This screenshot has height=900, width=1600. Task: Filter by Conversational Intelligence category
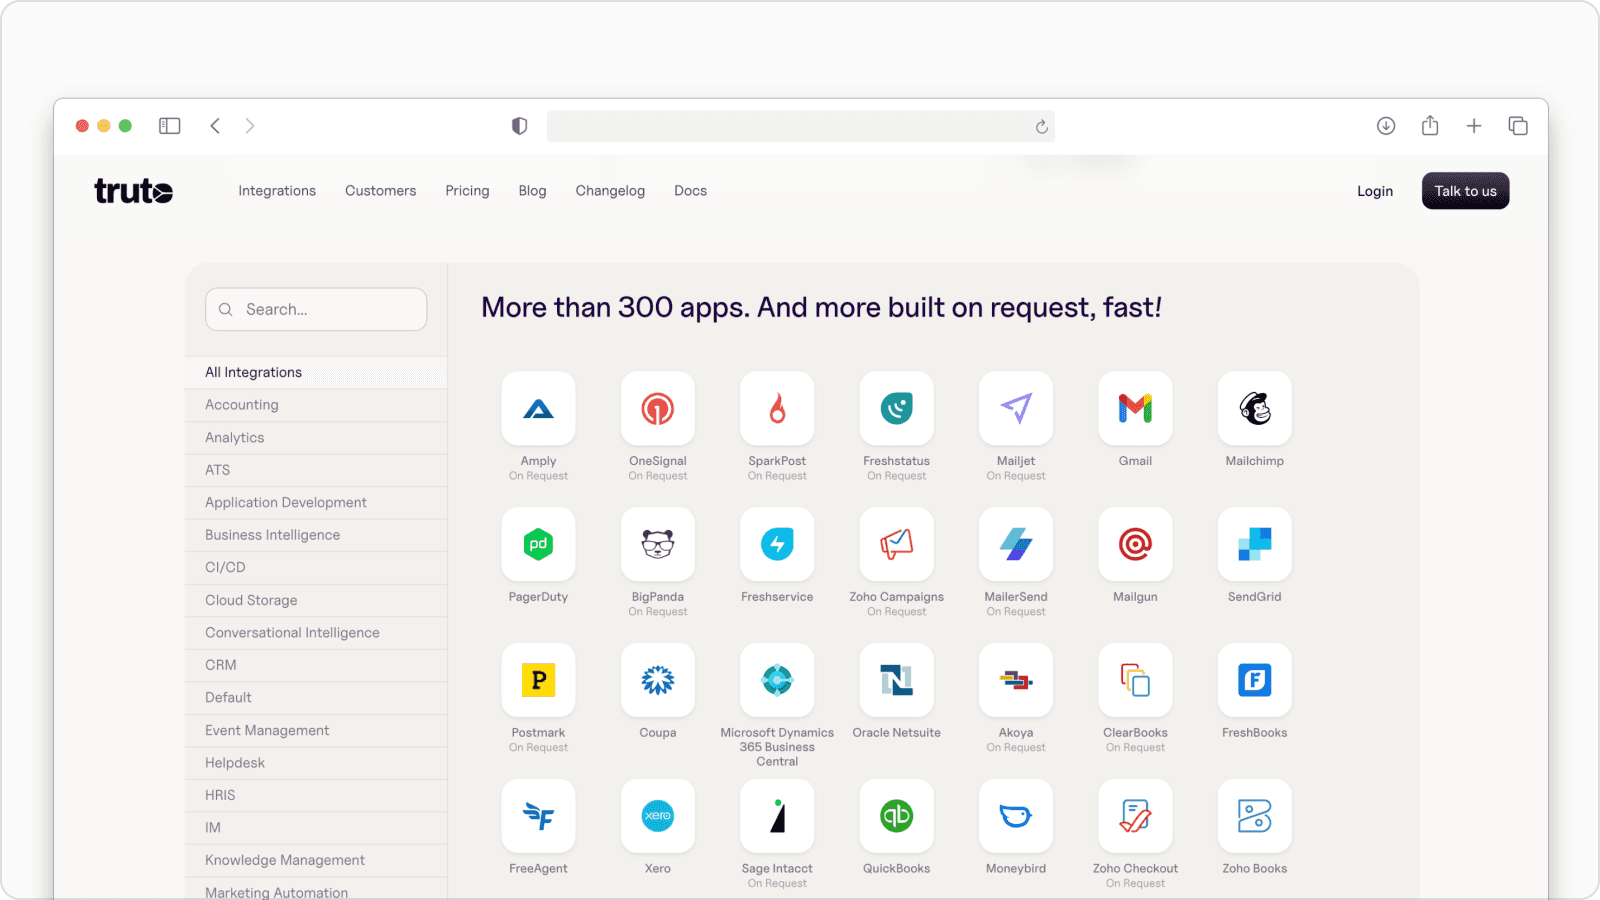pos(316,632)
